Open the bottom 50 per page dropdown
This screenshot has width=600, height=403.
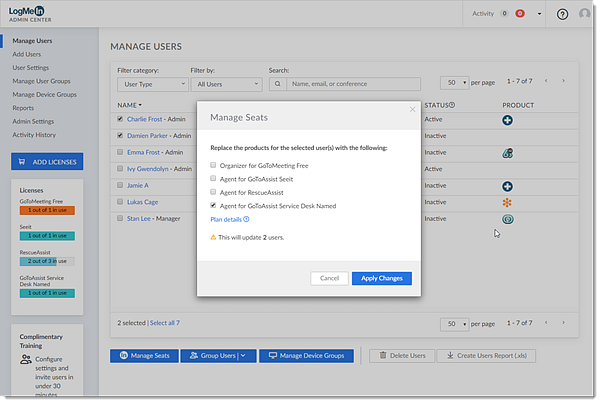[454, 324]
